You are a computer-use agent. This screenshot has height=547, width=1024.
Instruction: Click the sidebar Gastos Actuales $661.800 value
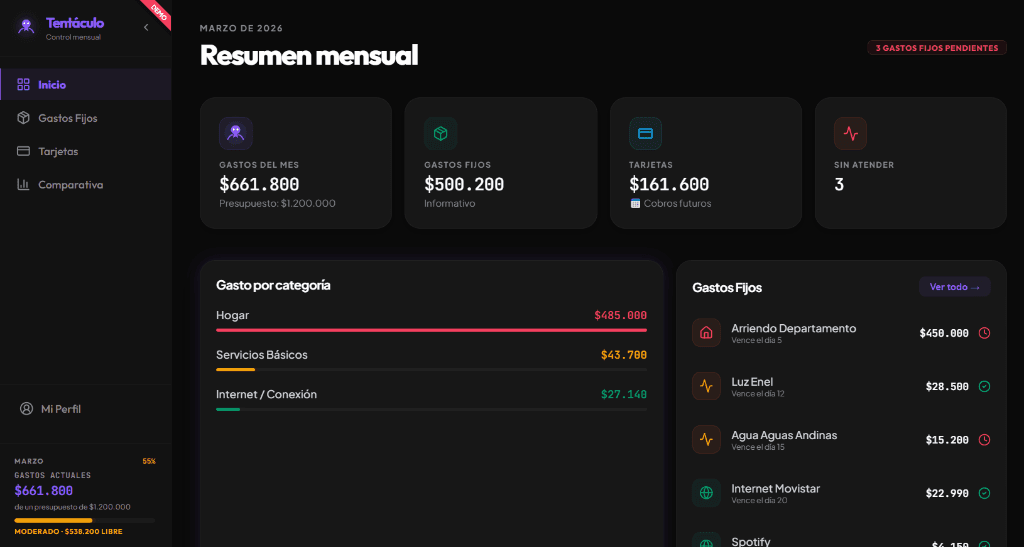44,491
